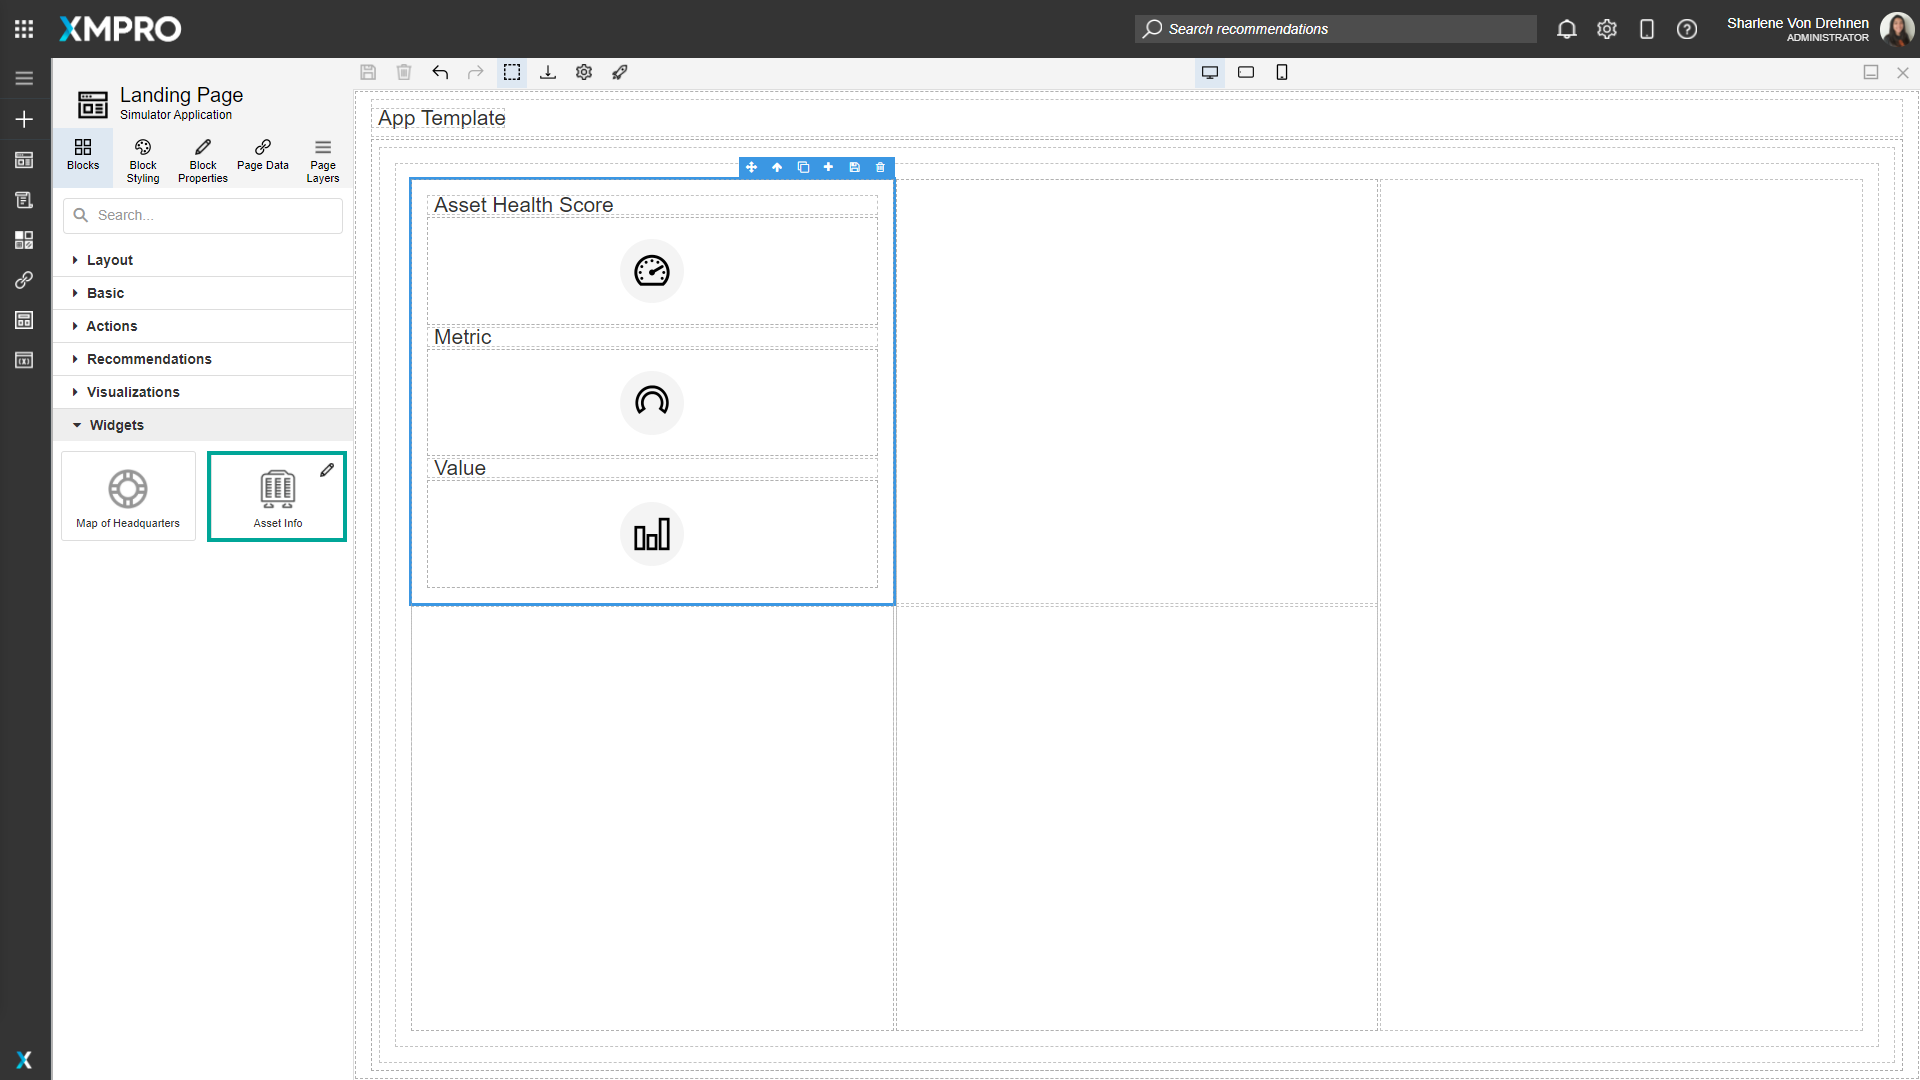Duplicate the selected block using the copy icon
This screenshot has width=1920, height=1080.
[804, 167]
